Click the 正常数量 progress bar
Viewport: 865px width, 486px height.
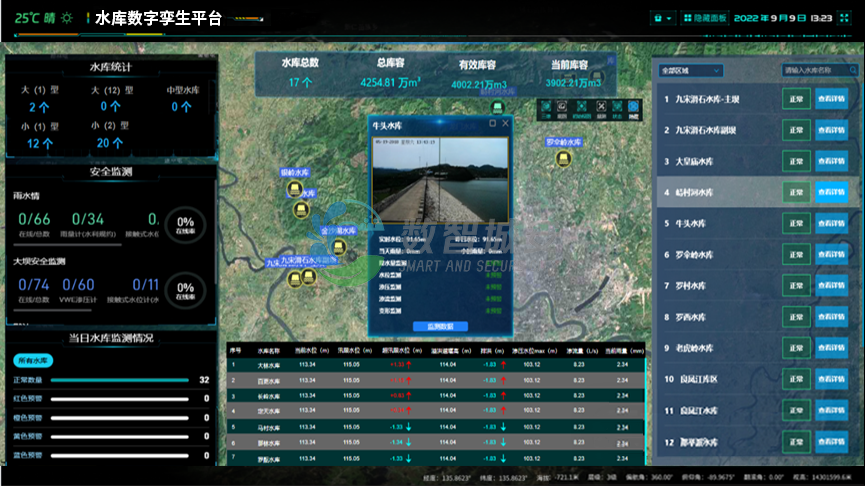click(118, 380)
